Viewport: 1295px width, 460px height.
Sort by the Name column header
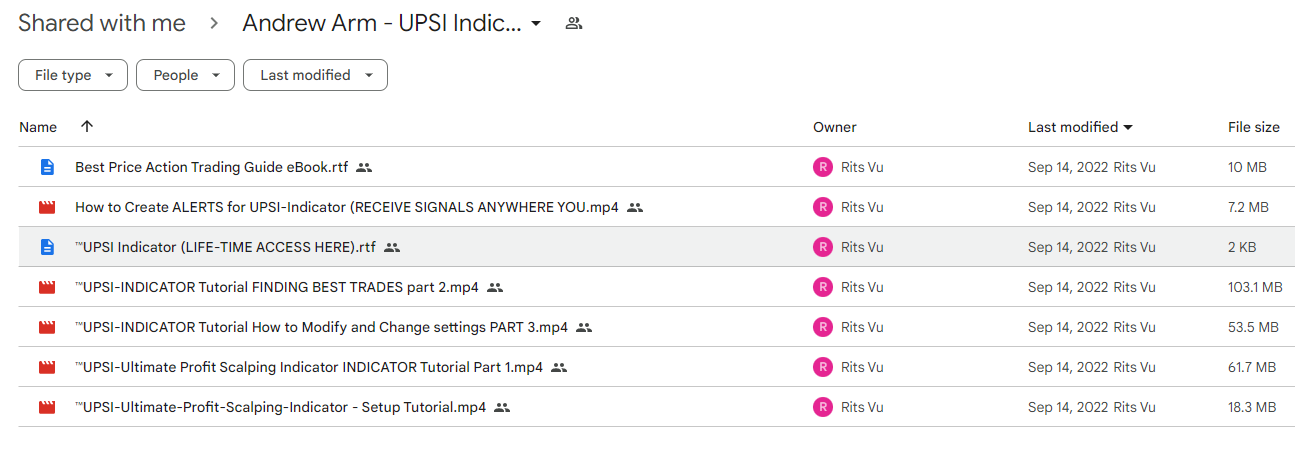[x=38, y=127]
